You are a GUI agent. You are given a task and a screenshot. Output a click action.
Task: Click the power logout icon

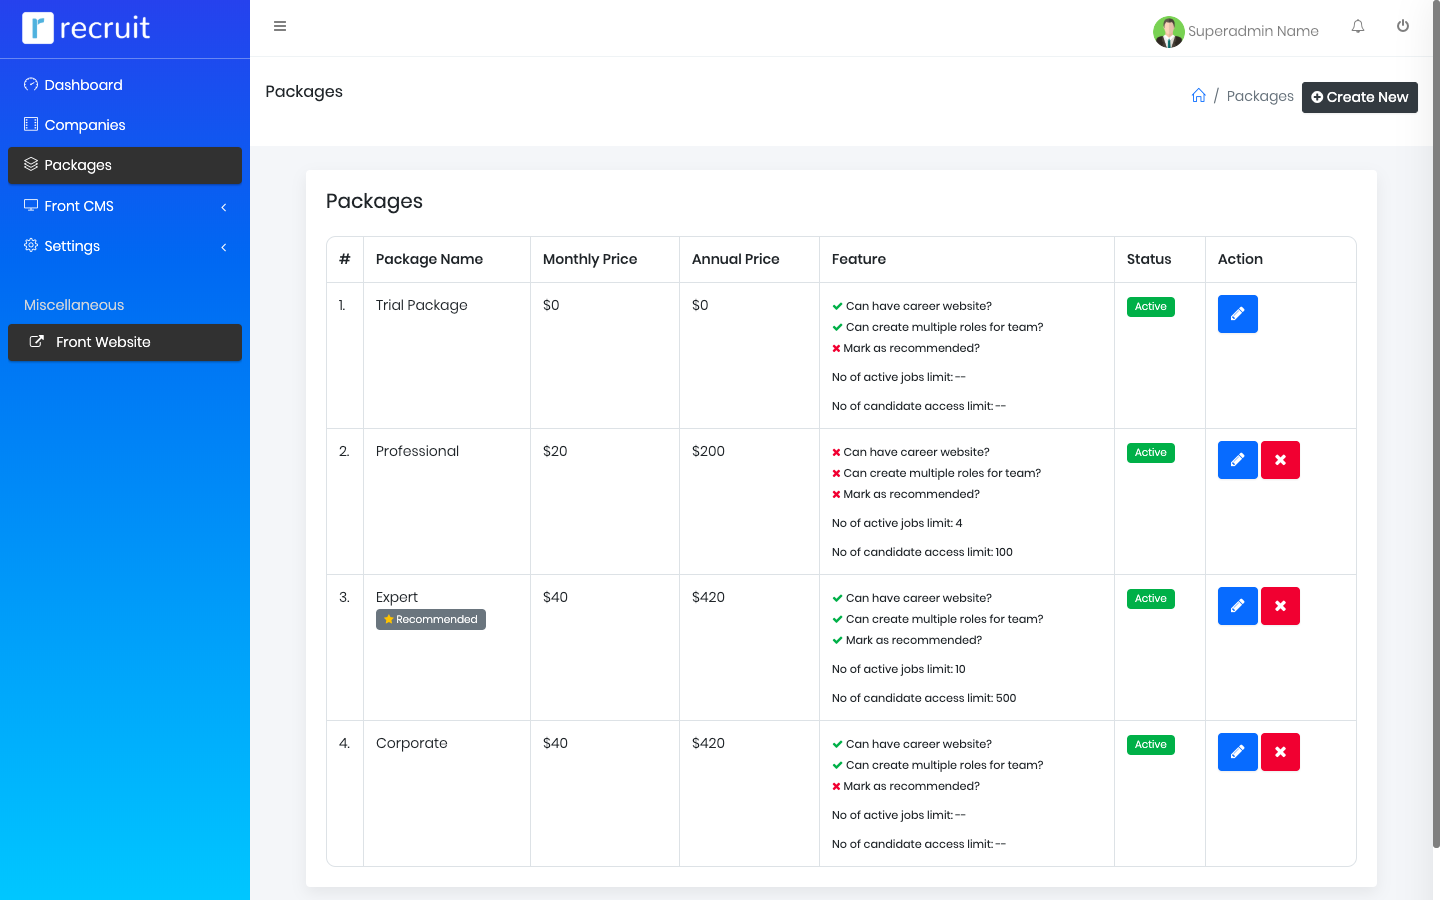click(1403, 27)
